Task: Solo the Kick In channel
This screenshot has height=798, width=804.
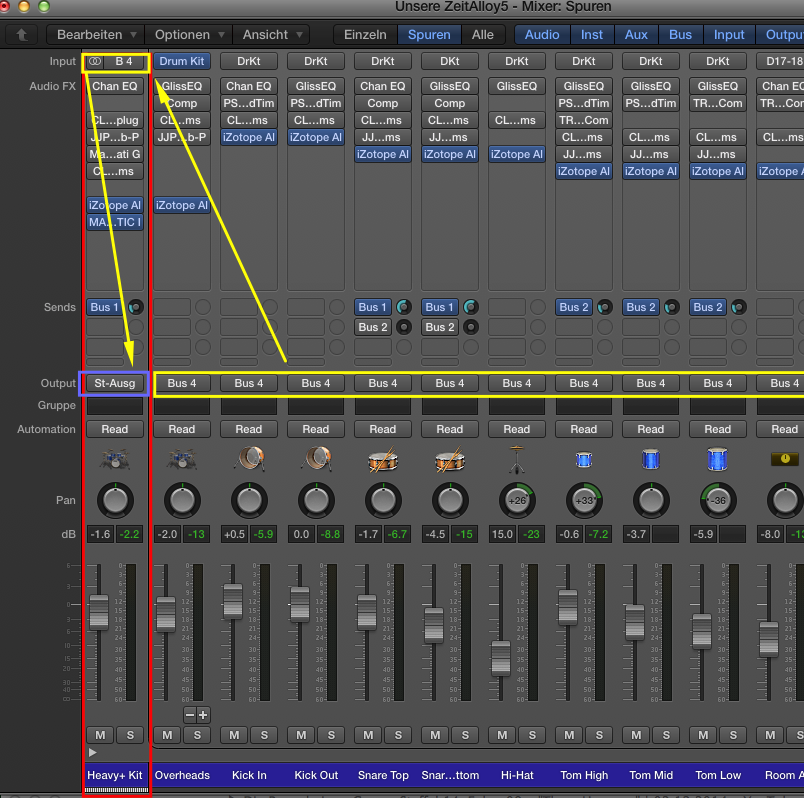Action: point(264,735)
